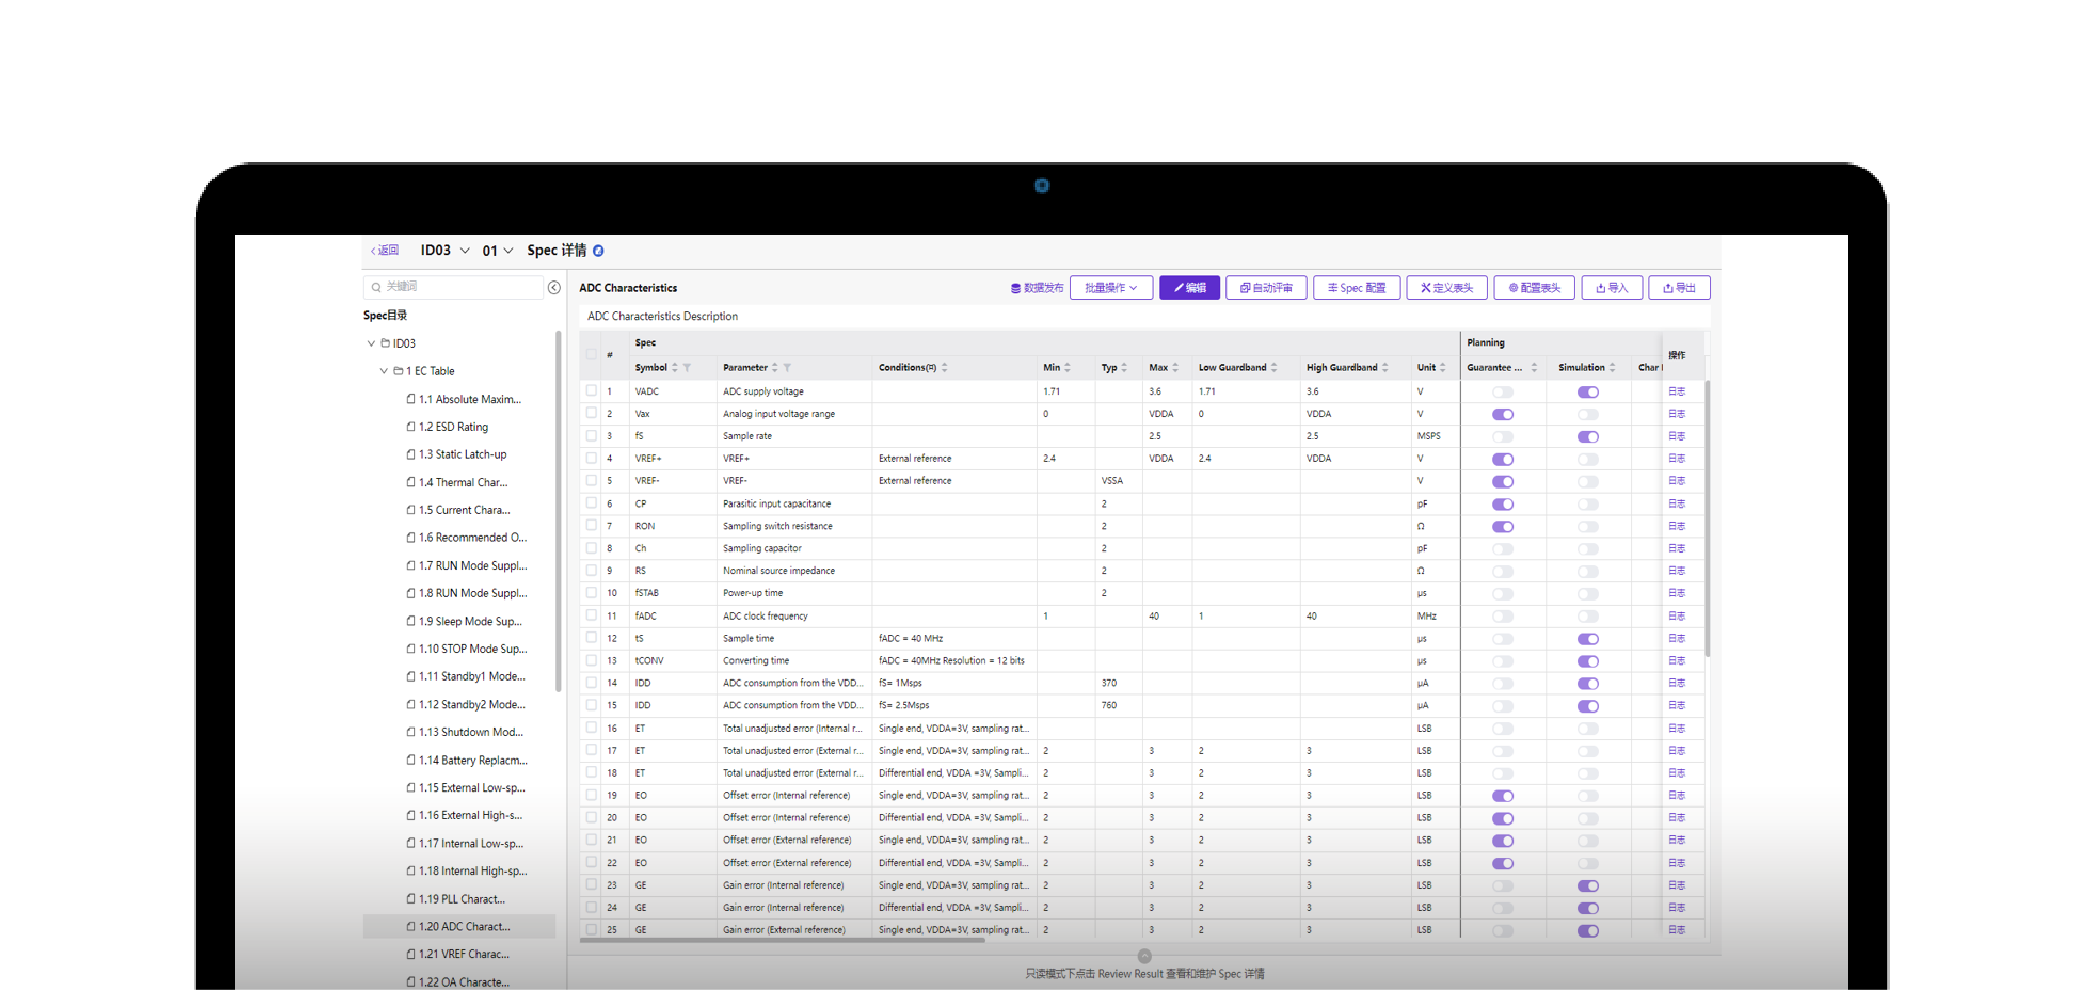Viewport: 2084px width, 990px height.
Task: Click the 导出 export button
Action: 1679,288
